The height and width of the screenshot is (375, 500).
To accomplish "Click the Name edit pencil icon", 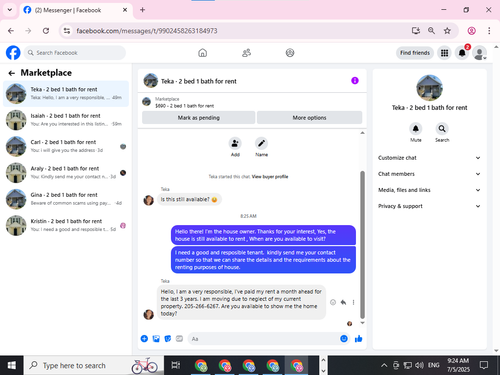I will click(261, 143).
